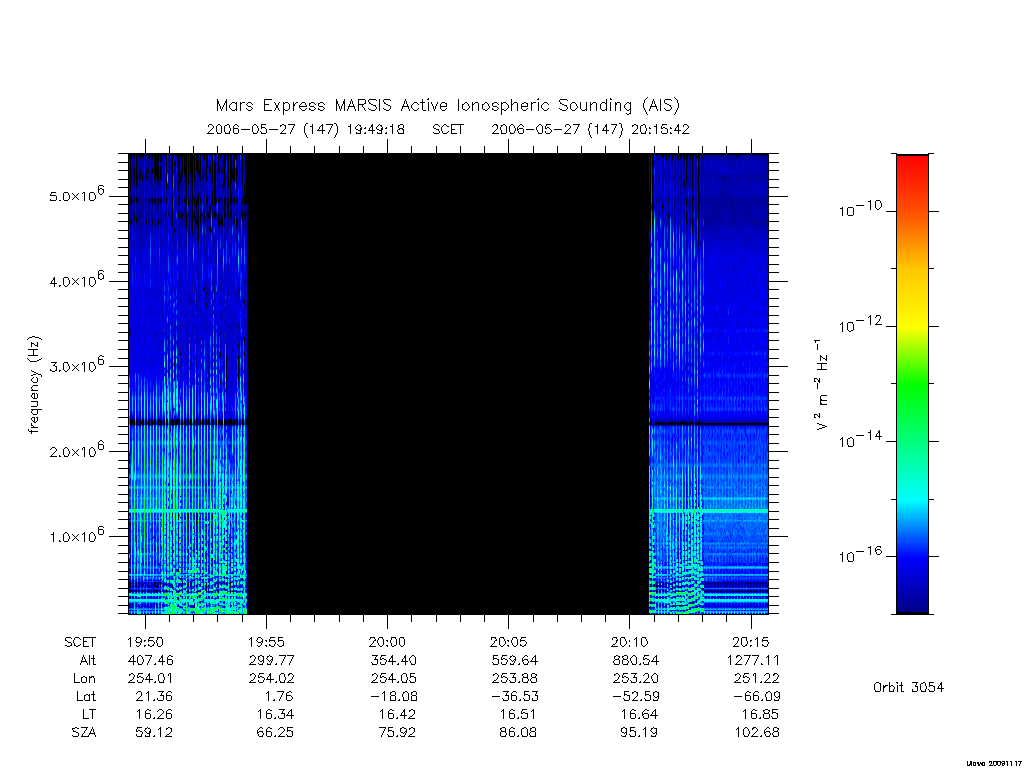Click the 10^-12 colorbar tick label
Image resolution: width=1024 pixels, height=768 pixels.
[860, 325]
